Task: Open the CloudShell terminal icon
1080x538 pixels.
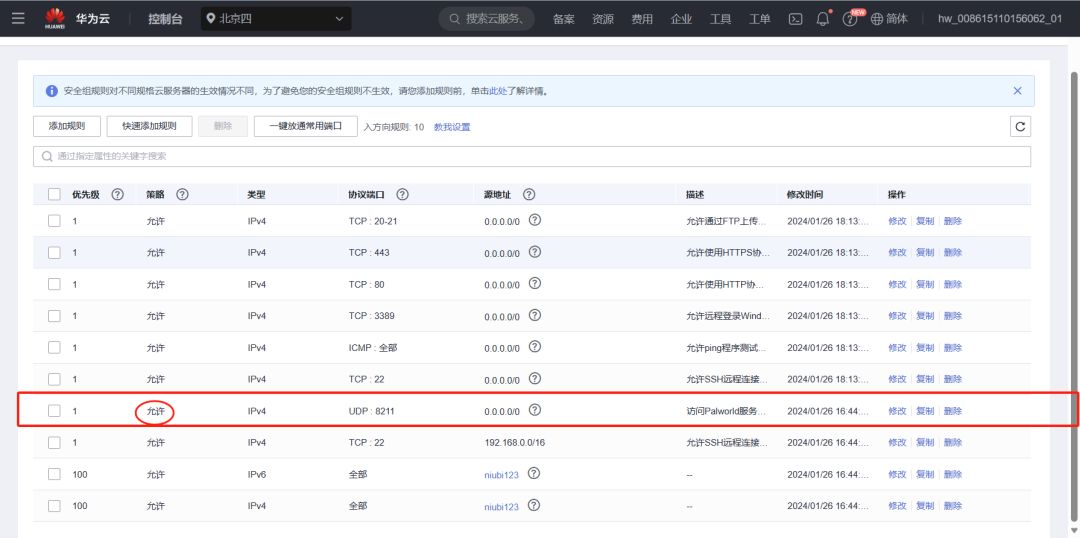Action: (x=796, y=19)
